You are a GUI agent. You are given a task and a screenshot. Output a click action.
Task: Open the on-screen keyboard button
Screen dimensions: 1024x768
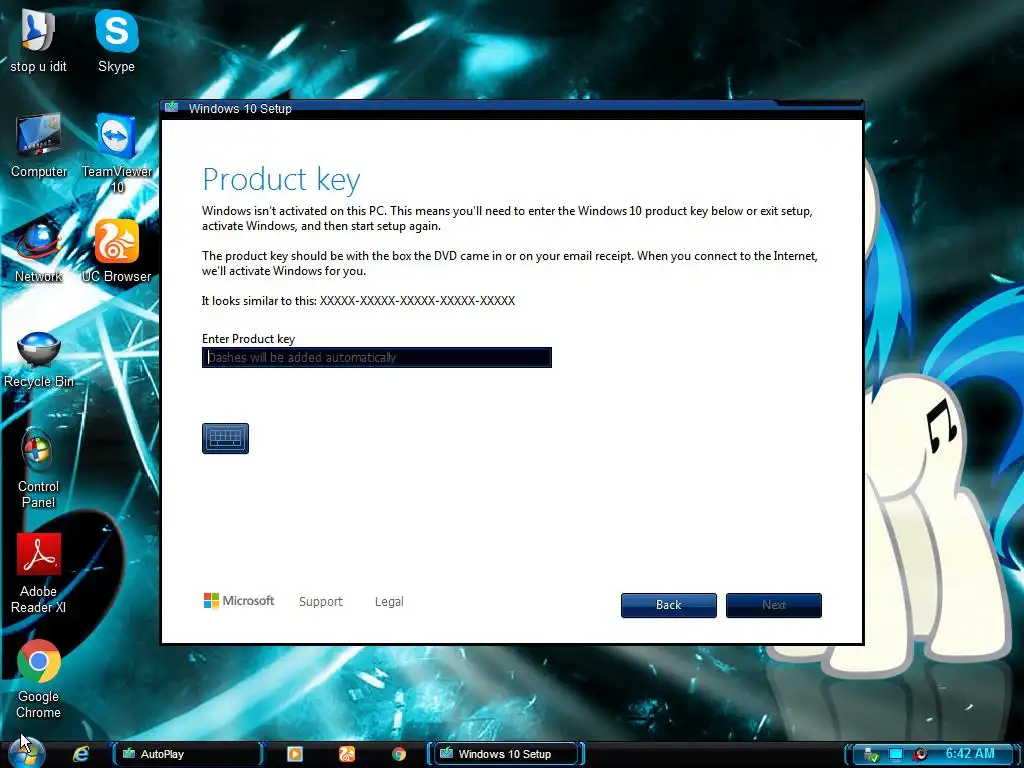225,438
